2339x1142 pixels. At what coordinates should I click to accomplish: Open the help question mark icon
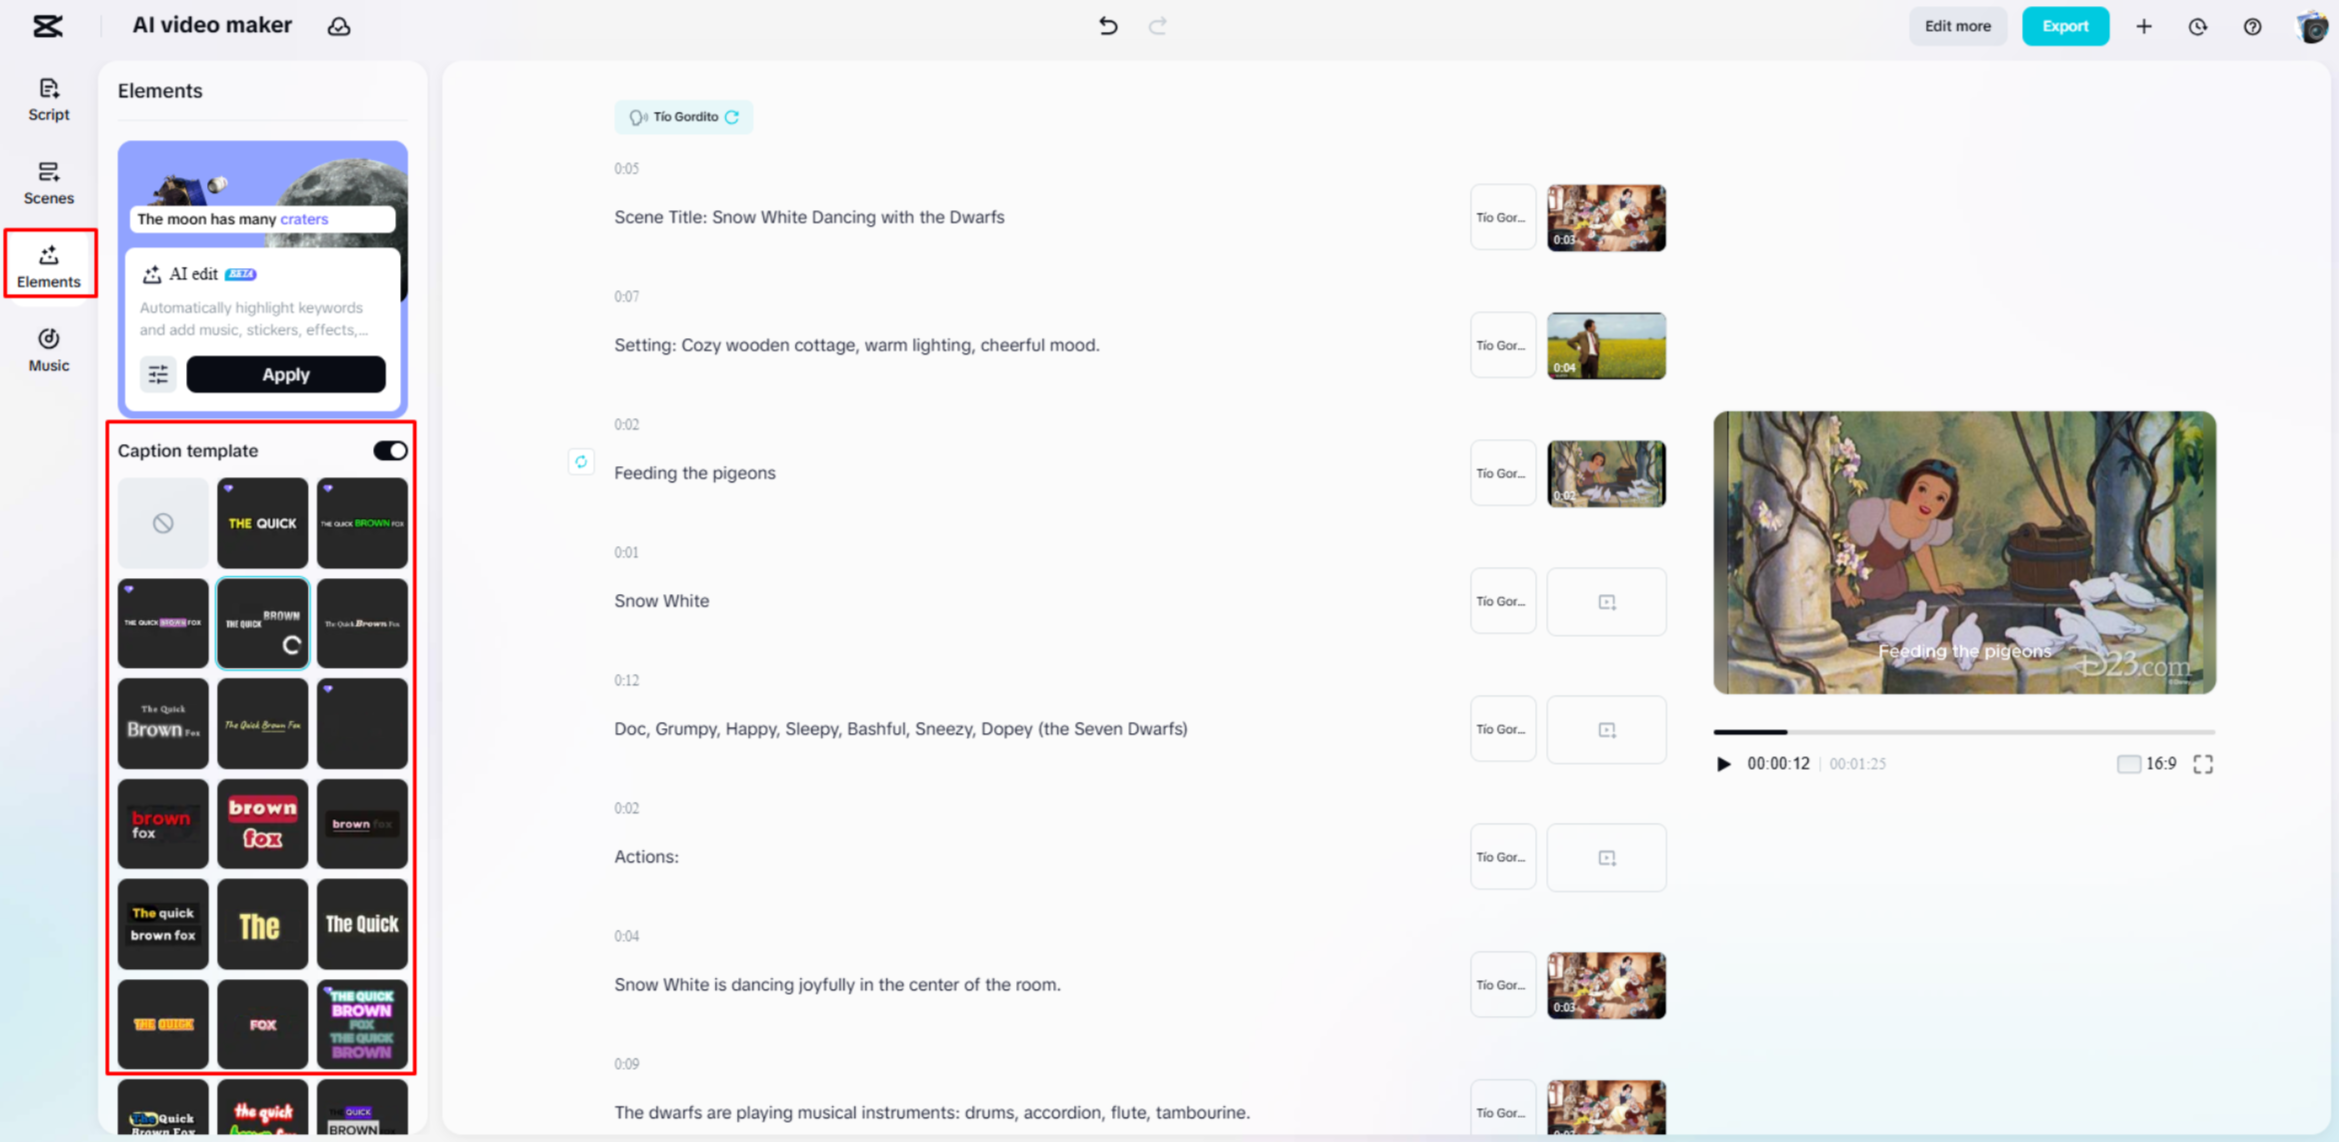[x=2252, y=27]
